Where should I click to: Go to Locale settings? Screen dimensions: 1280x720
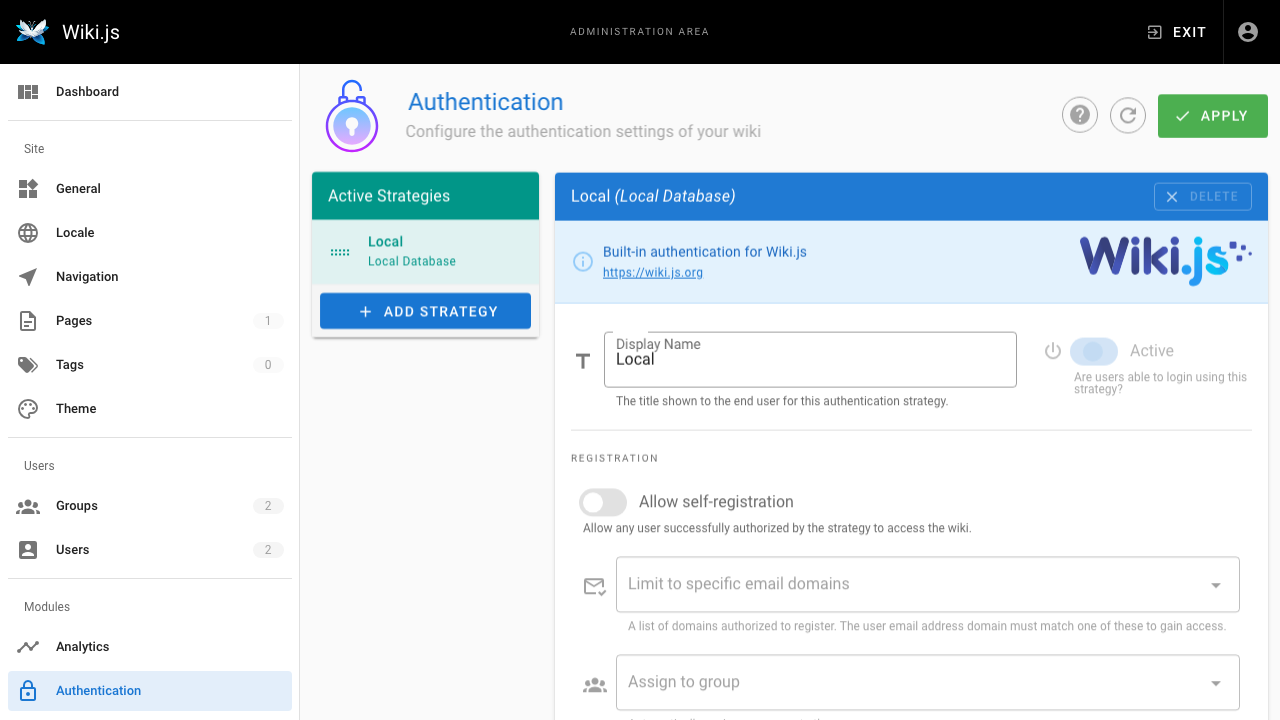pyautogui.click(x=150, y=233)
